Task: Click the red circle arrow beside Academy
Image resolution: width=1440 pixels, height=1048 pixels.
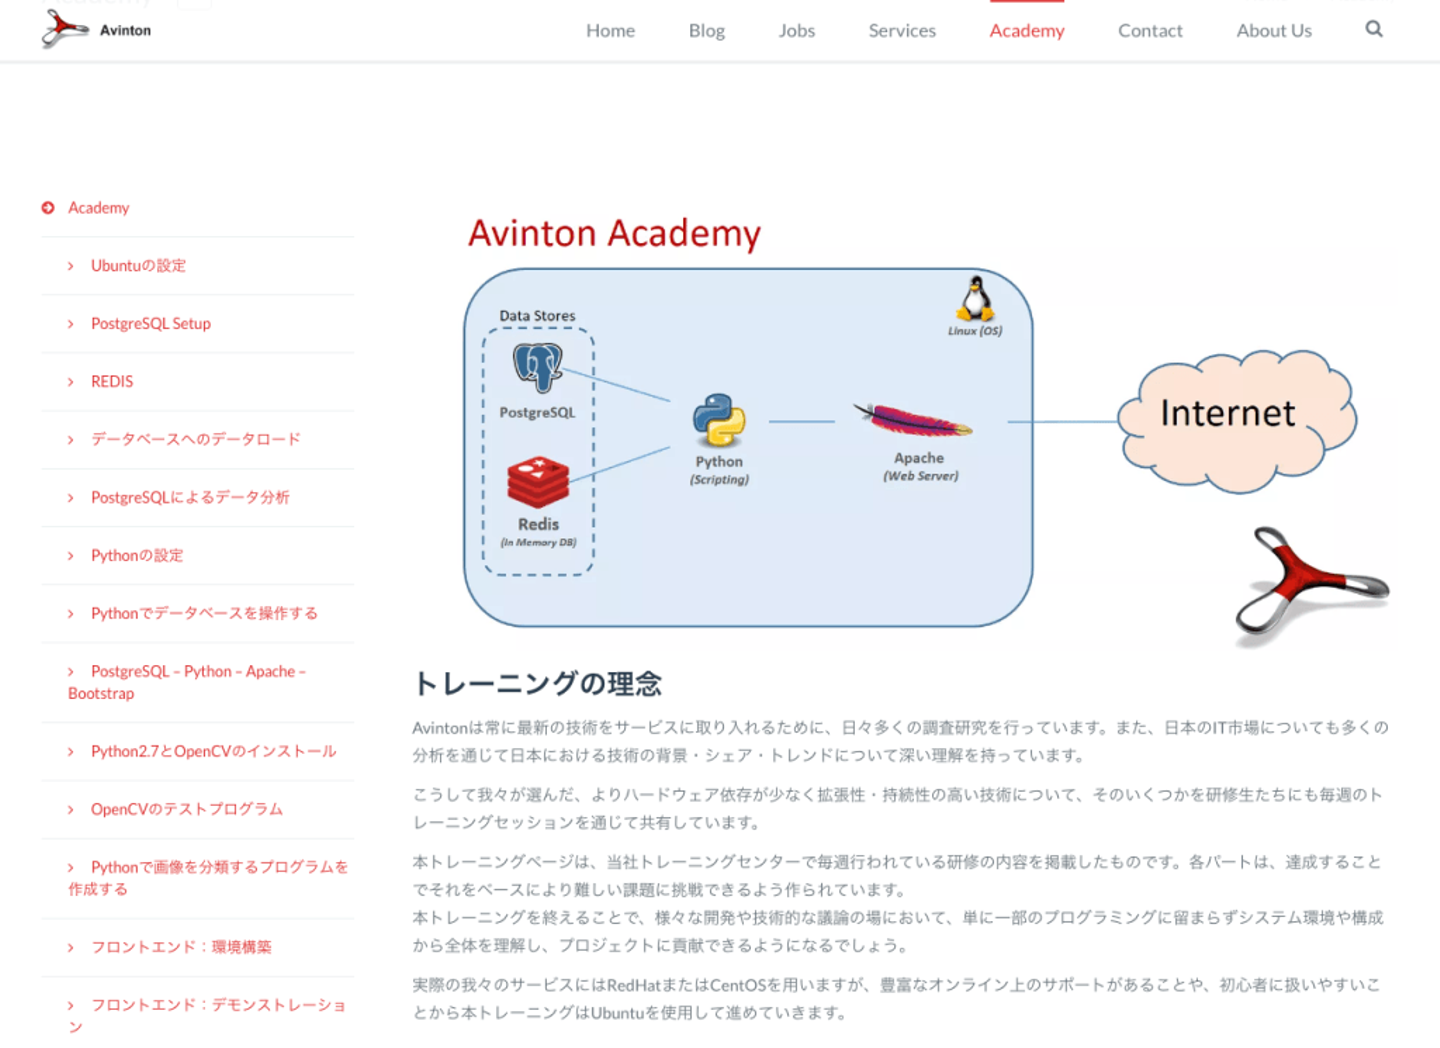Action: click(48, 208)
